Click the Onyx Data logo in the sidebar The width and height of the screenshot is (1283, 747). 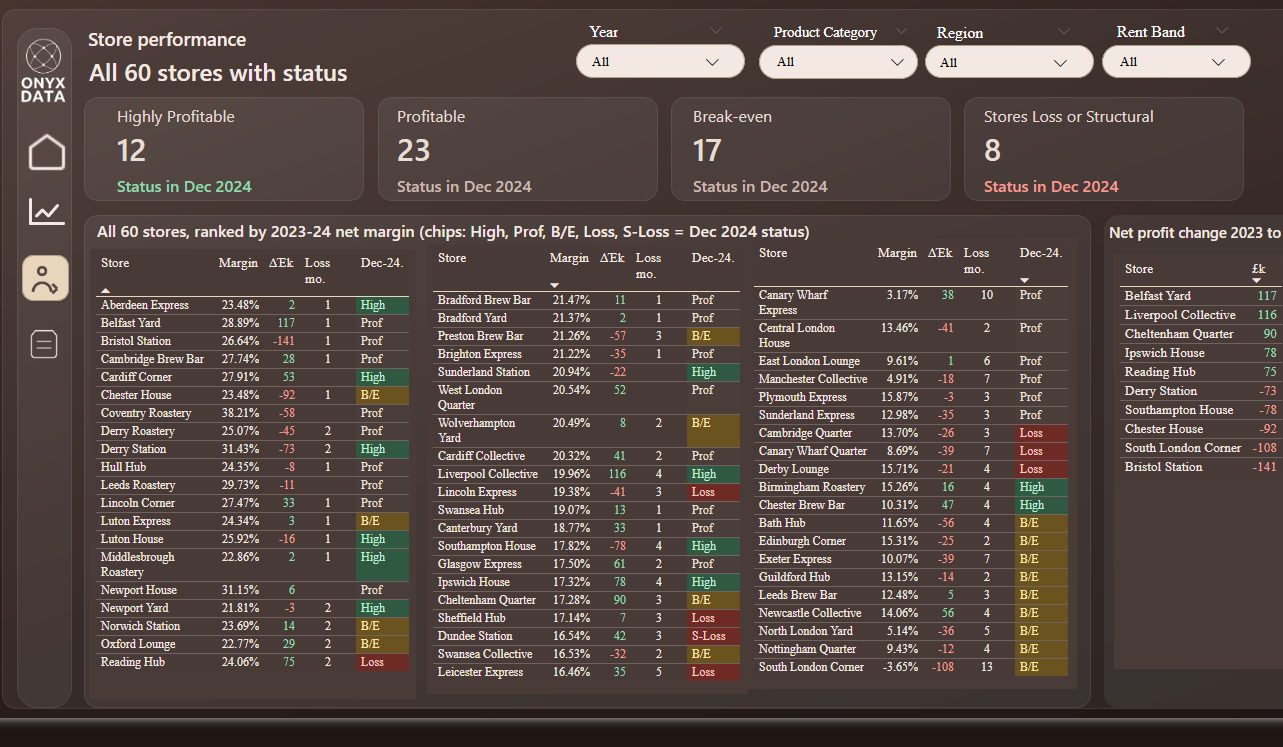coord(44,70)
